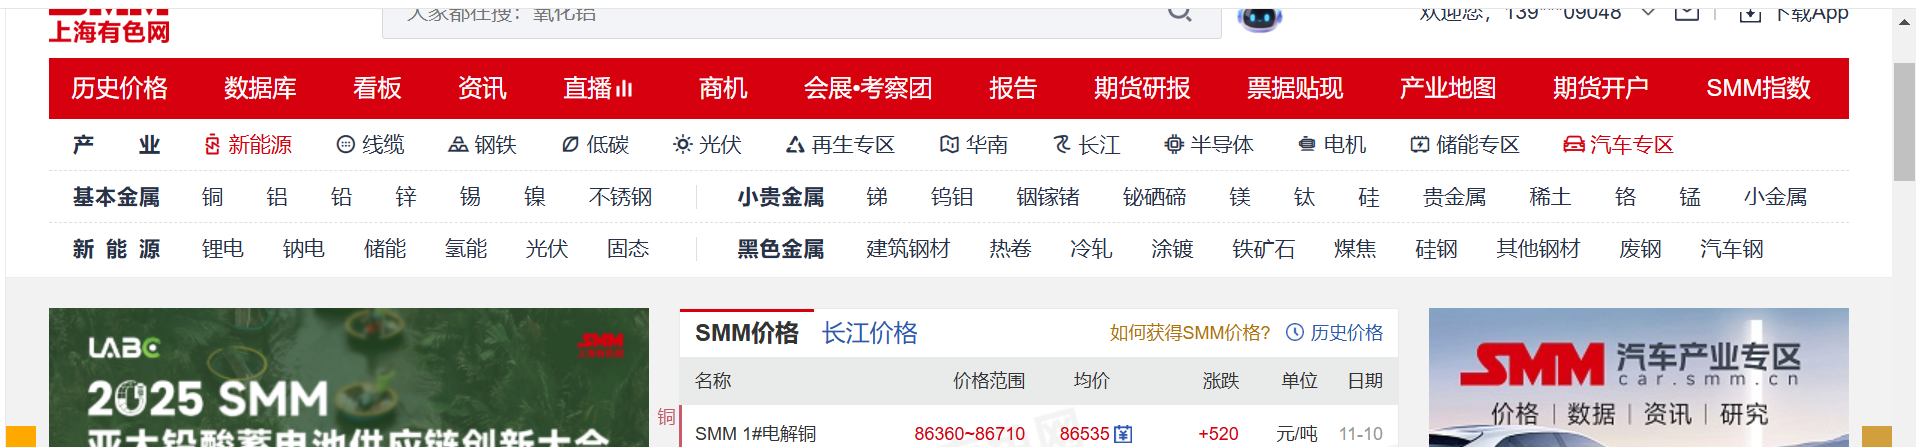1916x447 pixels.
Task: Open 期货研报 in the red navigation bar
Action: (1141, 88)
